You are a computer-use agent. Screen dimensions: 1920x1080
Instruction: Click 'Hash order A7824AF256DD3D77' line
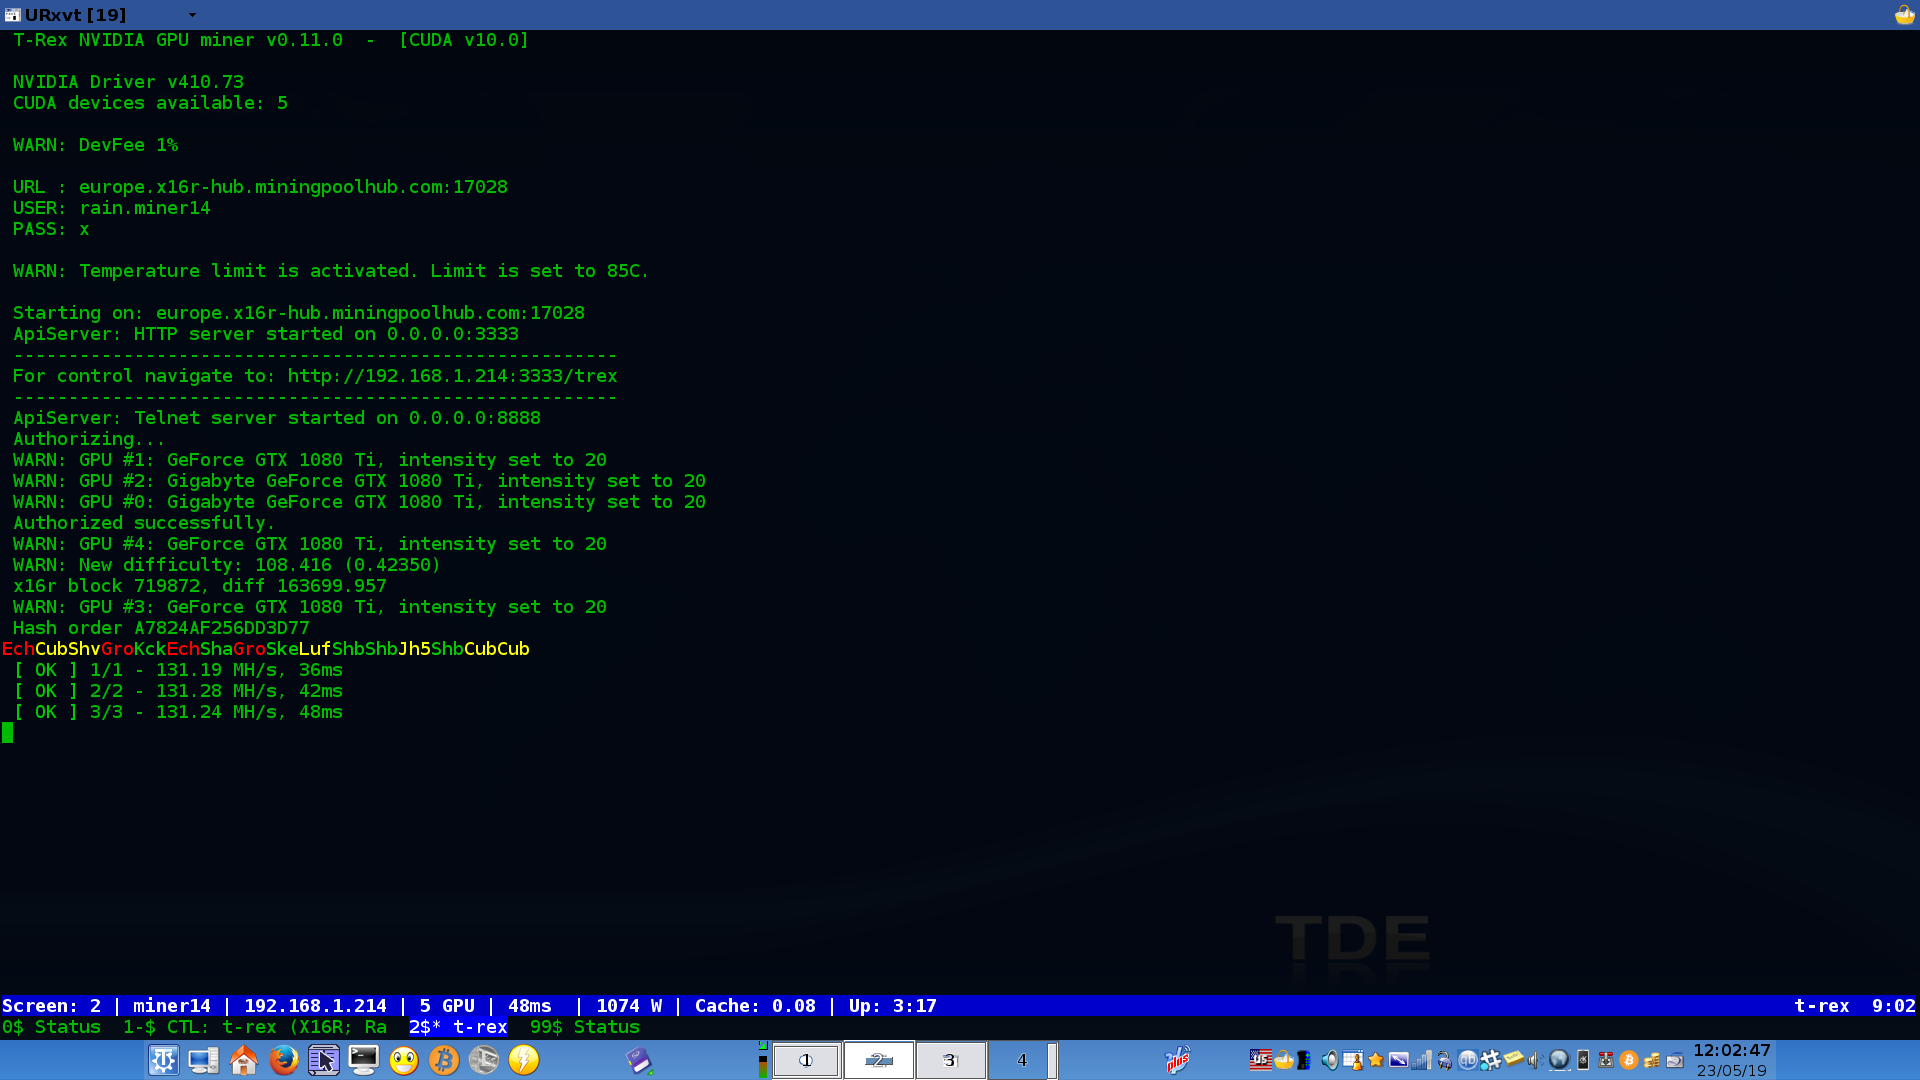tap(161, 628)
